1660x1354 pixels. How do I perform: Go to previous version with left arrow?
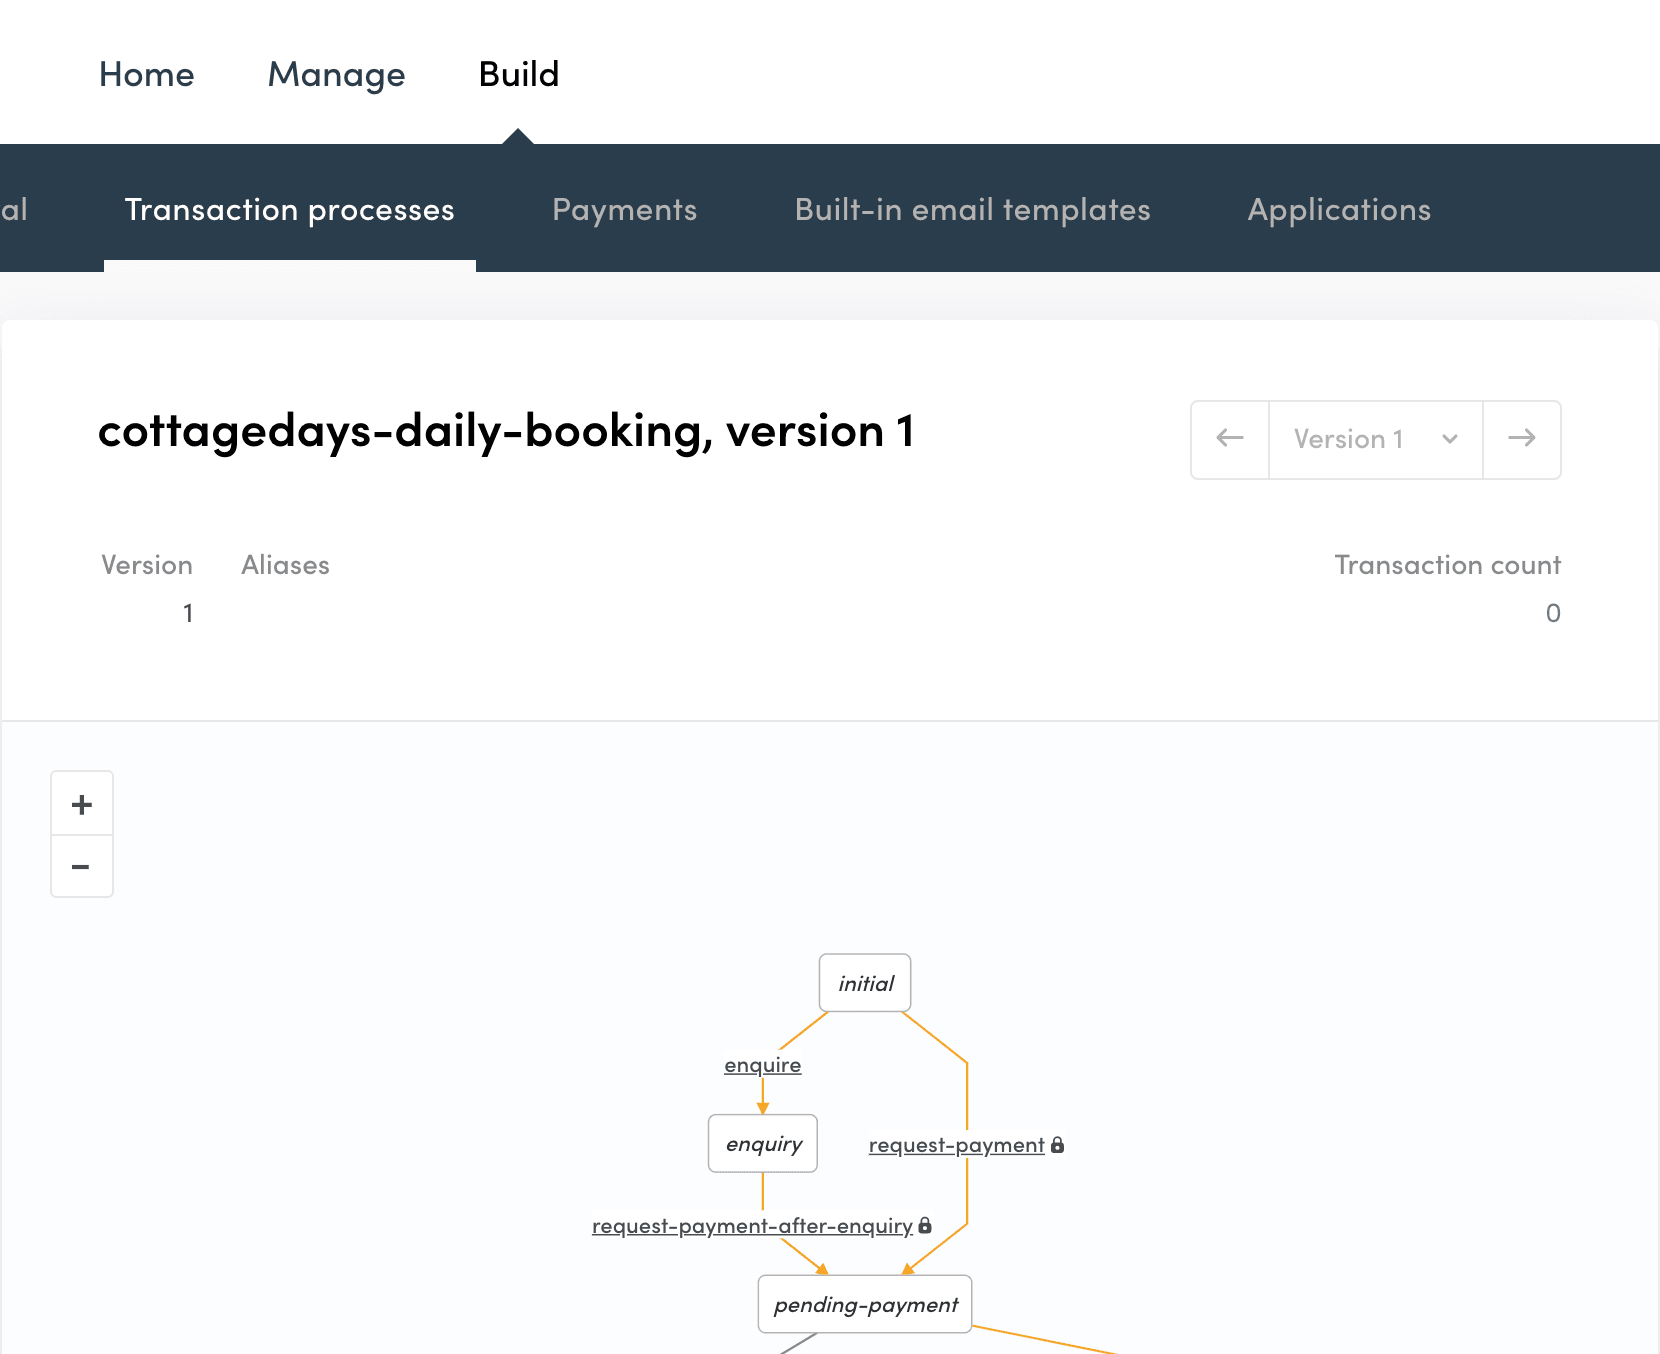click(1230, 439)
